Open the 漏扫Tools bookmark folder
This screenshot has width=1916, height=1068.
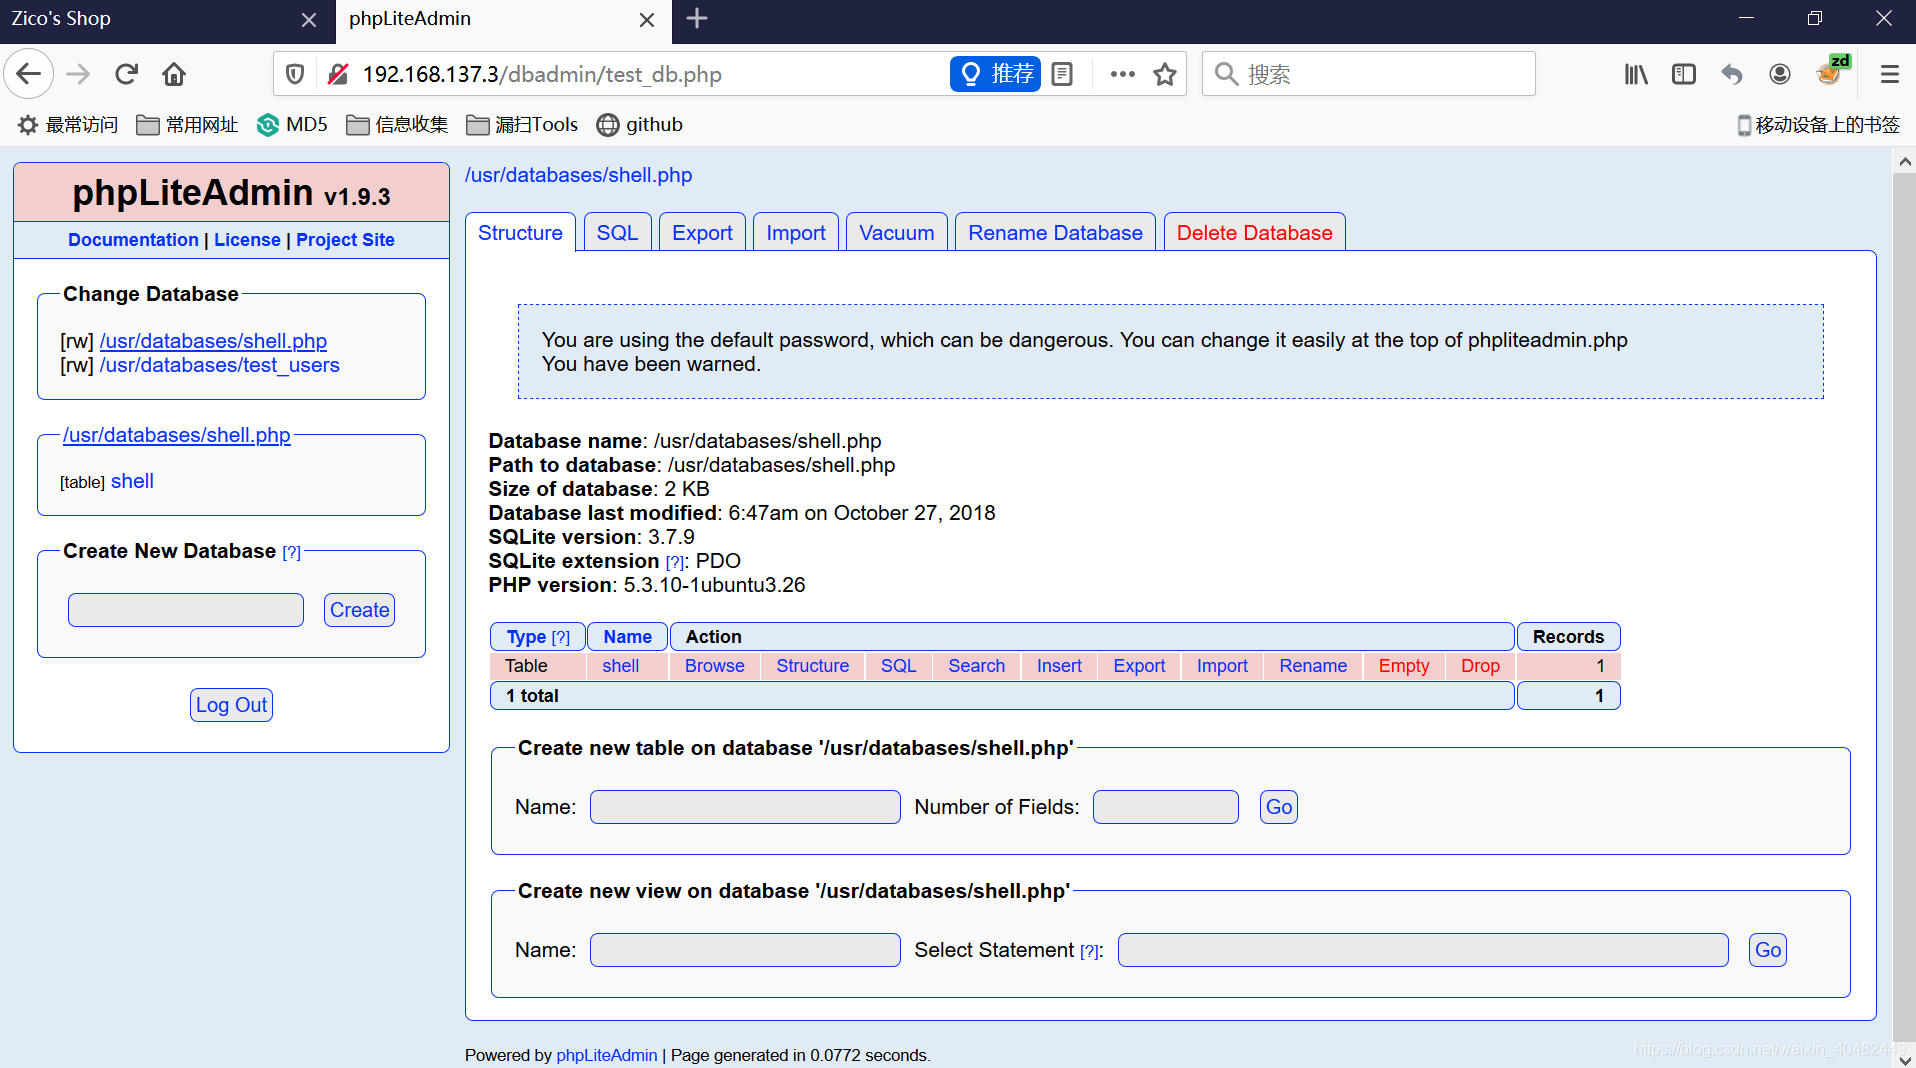click(522, 125)
